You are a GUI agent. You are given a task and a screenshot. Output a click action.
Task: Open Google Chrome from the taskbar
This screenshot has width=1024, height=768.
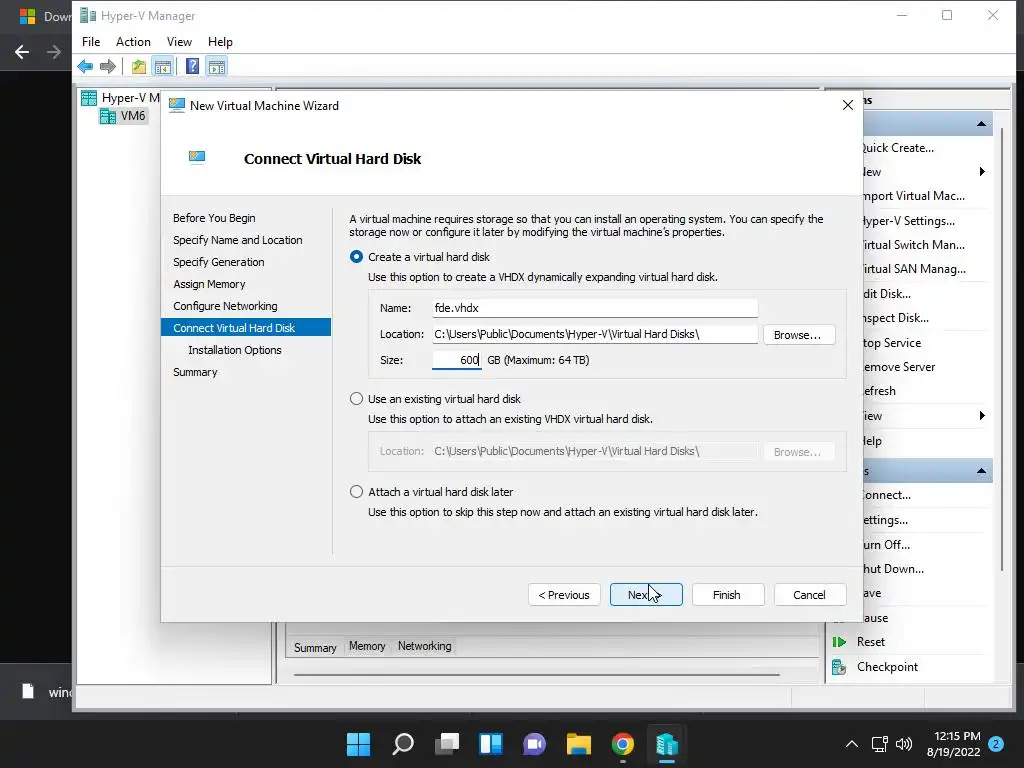pos(623,744)
